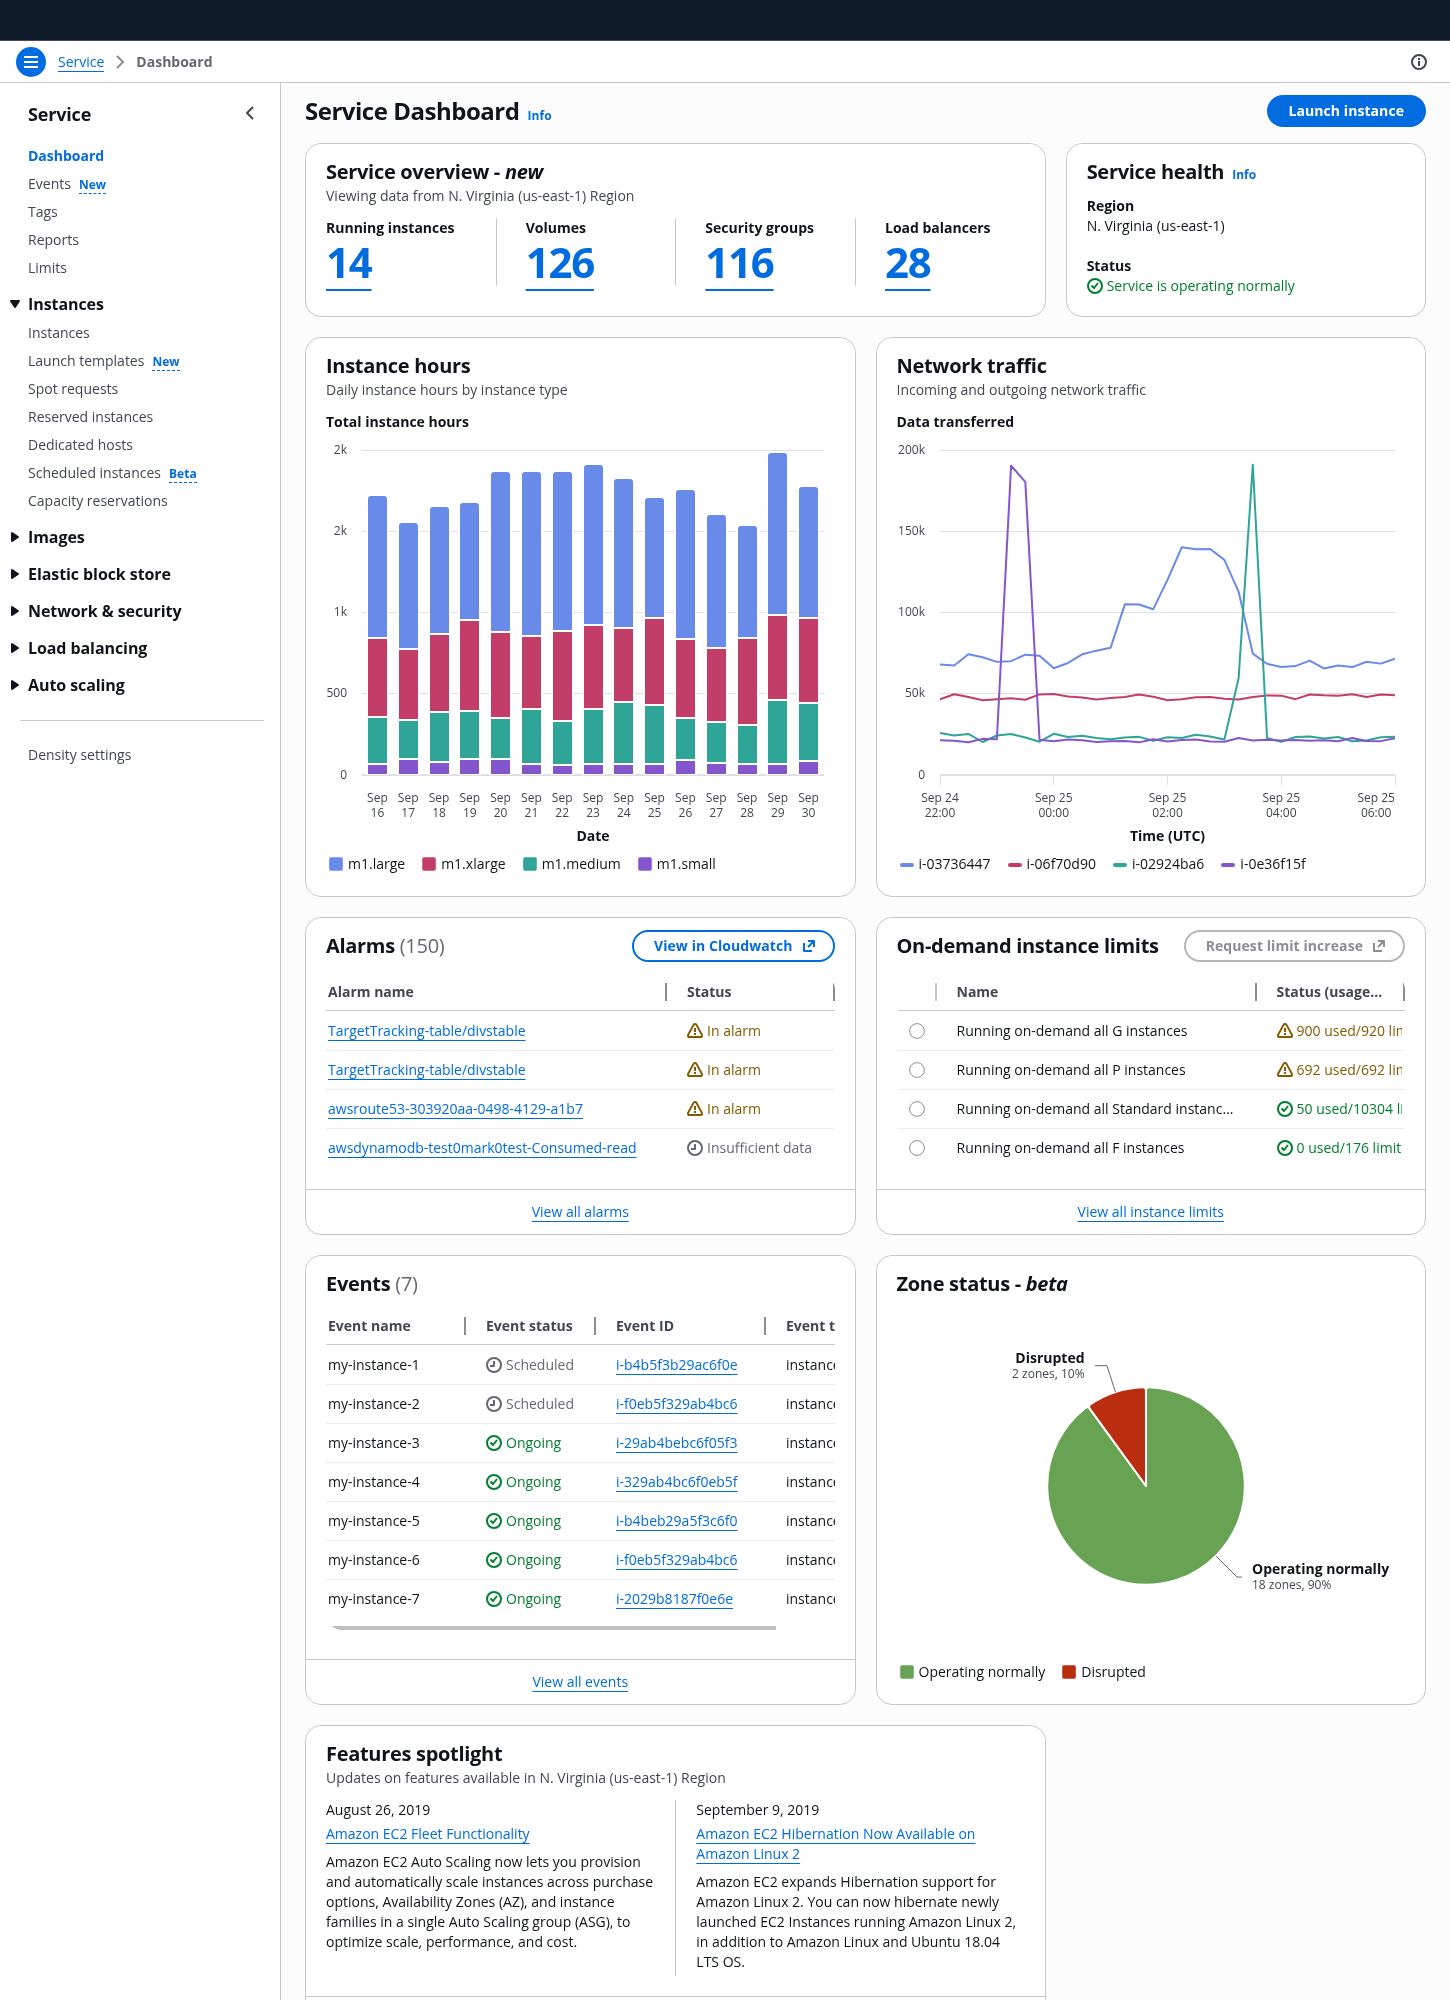
Task: Click the Ongoing status icon for my-instance-3
Action: pos(494,1443)
